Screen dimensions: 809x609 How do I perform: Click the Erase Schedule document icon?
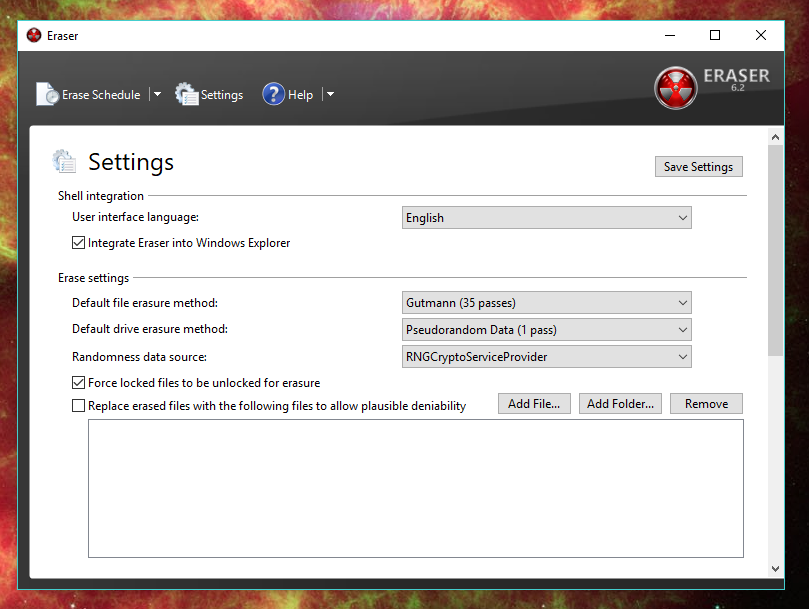coord(47,94)
